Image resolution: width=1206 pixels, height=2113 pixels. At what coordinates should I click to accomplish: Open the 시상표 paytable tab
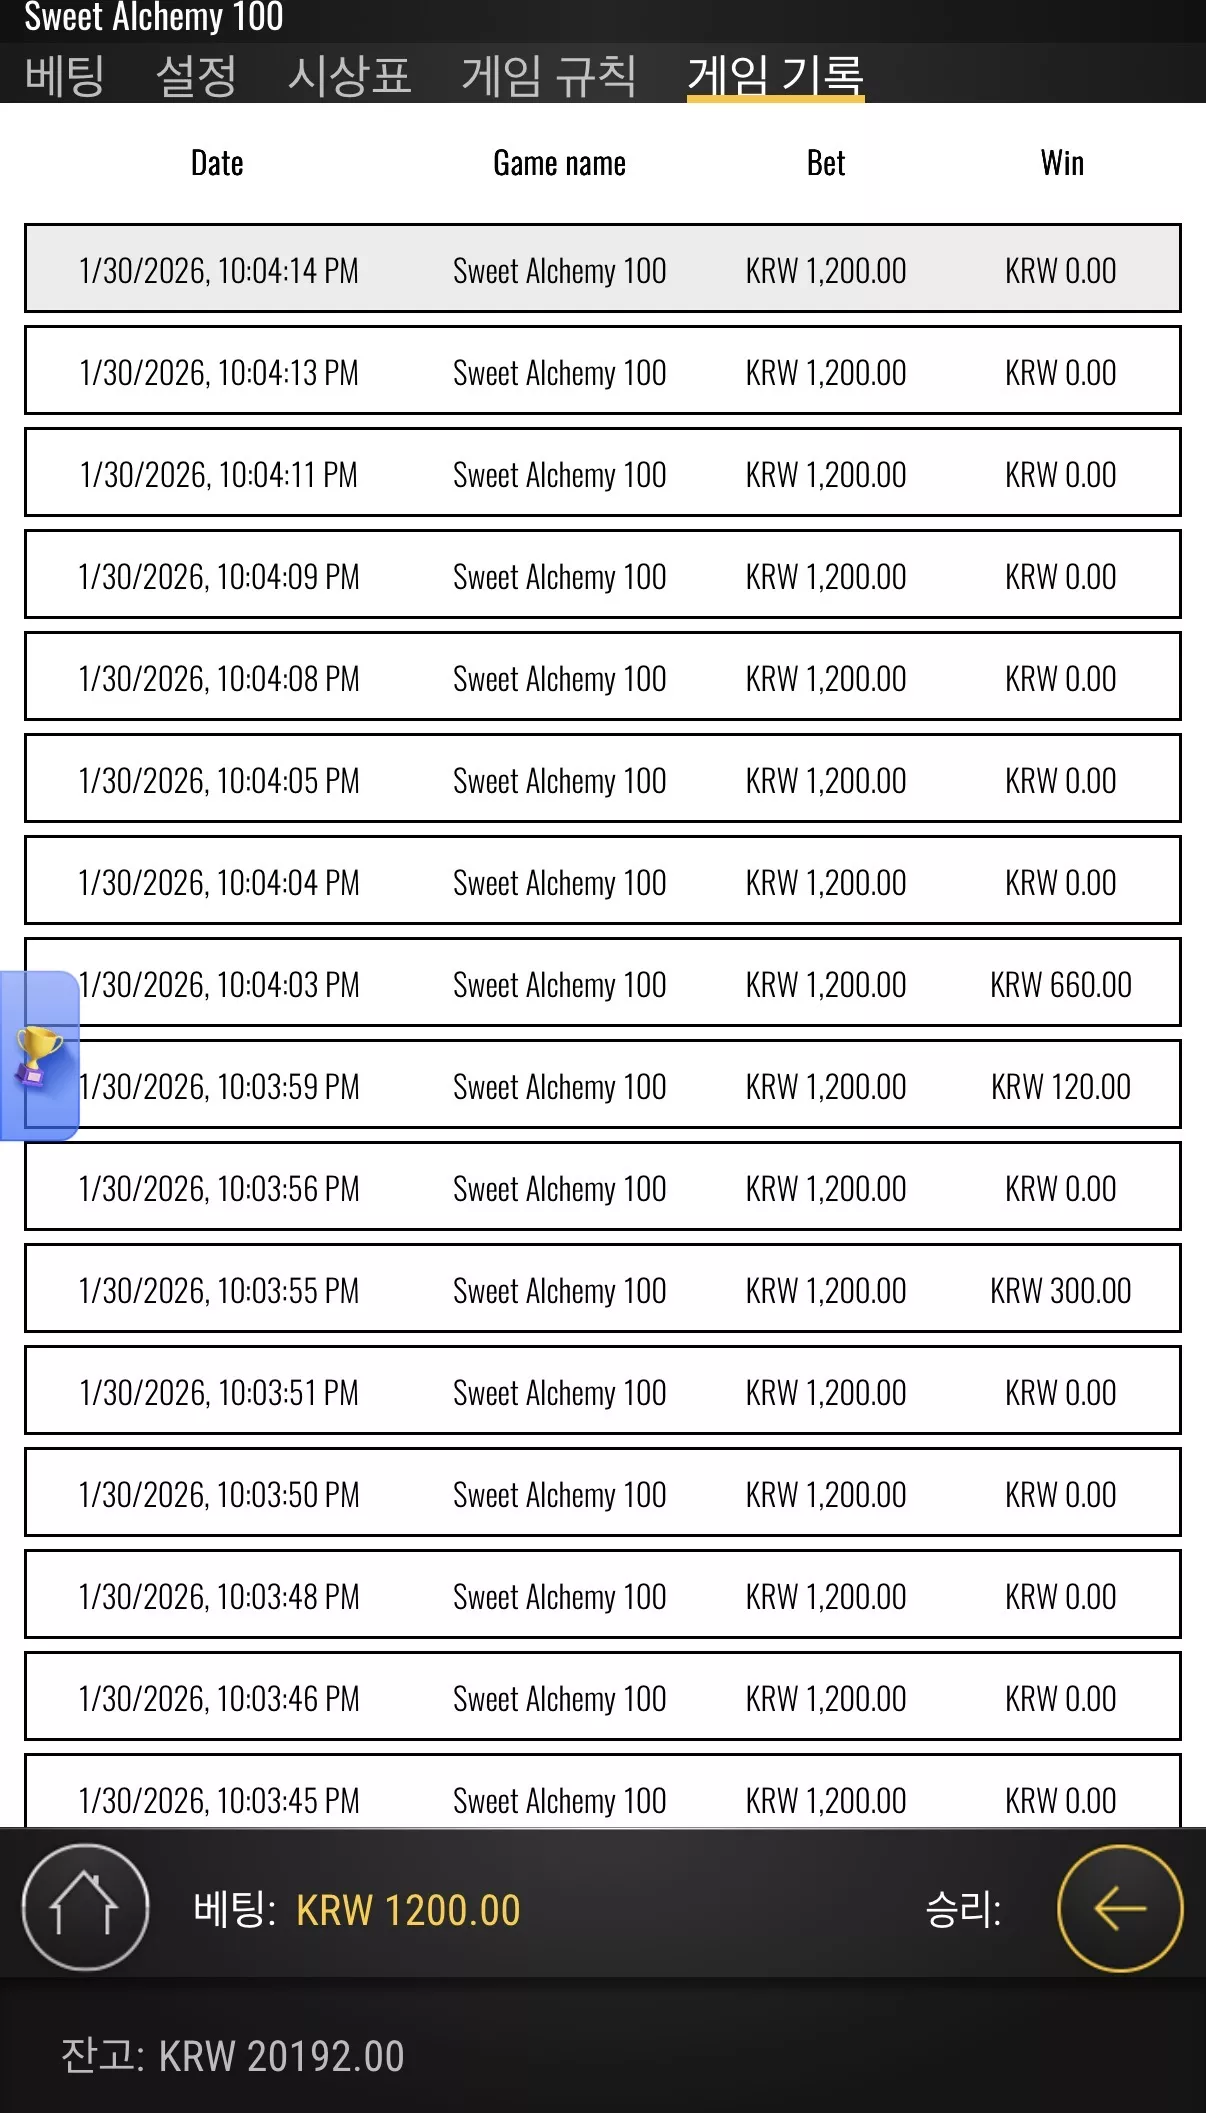(350, 75)
